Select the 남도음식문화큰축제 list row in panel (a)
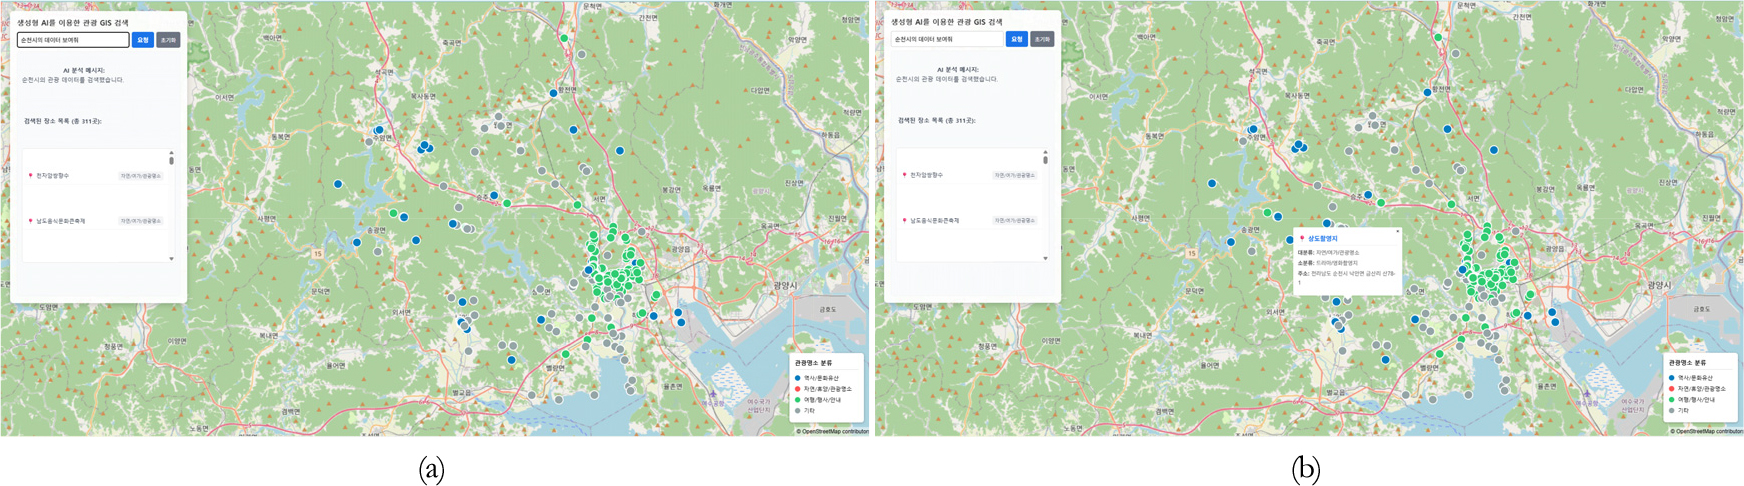 coord(95,221)
